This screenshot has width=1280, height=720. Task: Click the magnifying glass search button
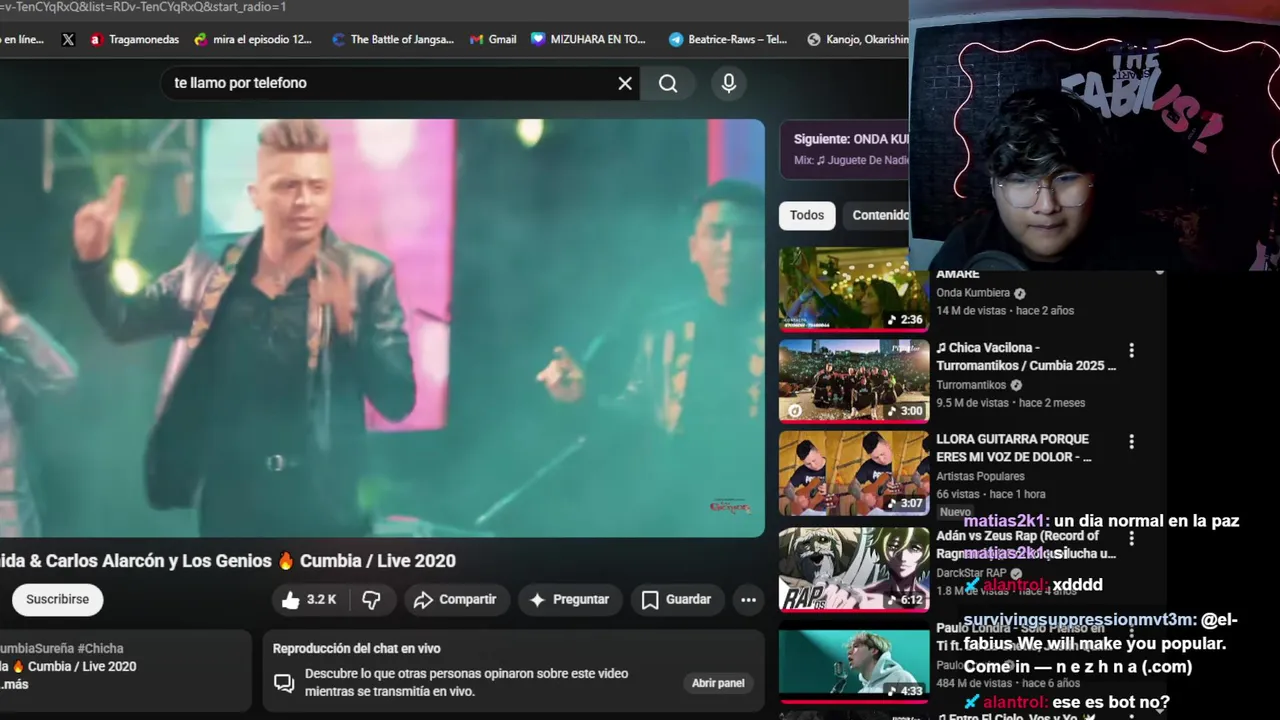pos(668,84)
